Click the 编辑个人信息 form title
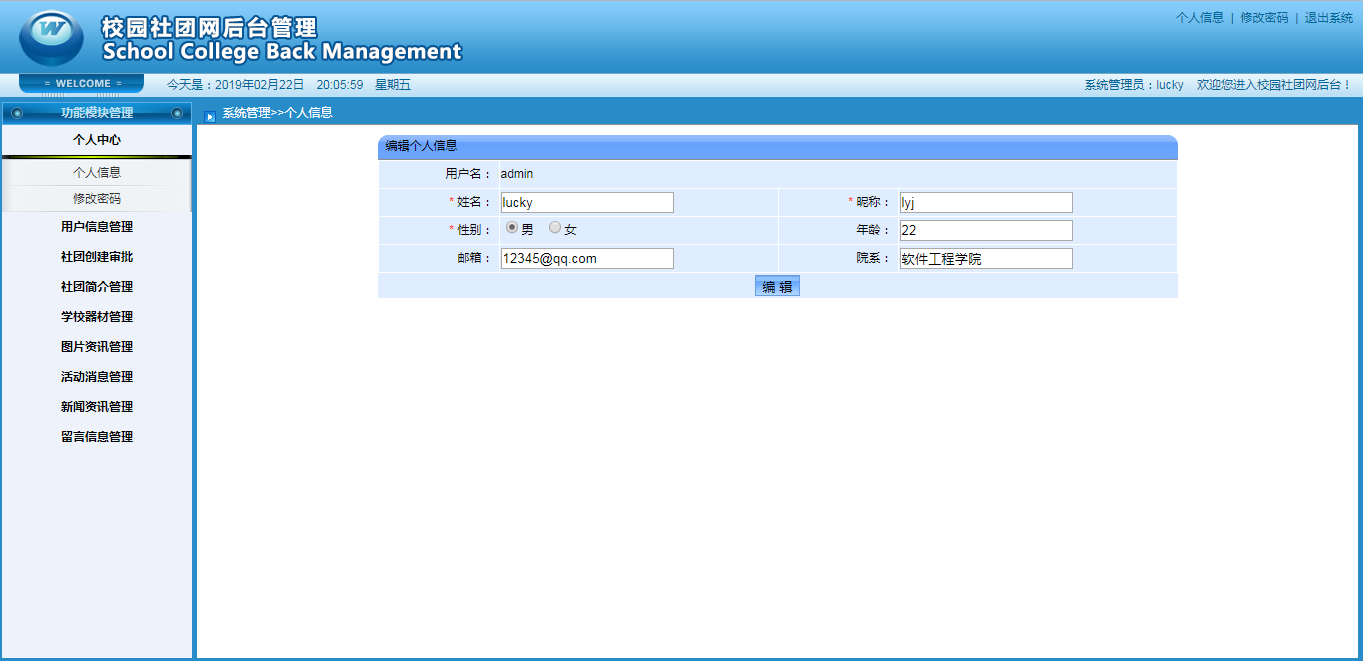Screen dimensions: 1363x661 [421, 146]
